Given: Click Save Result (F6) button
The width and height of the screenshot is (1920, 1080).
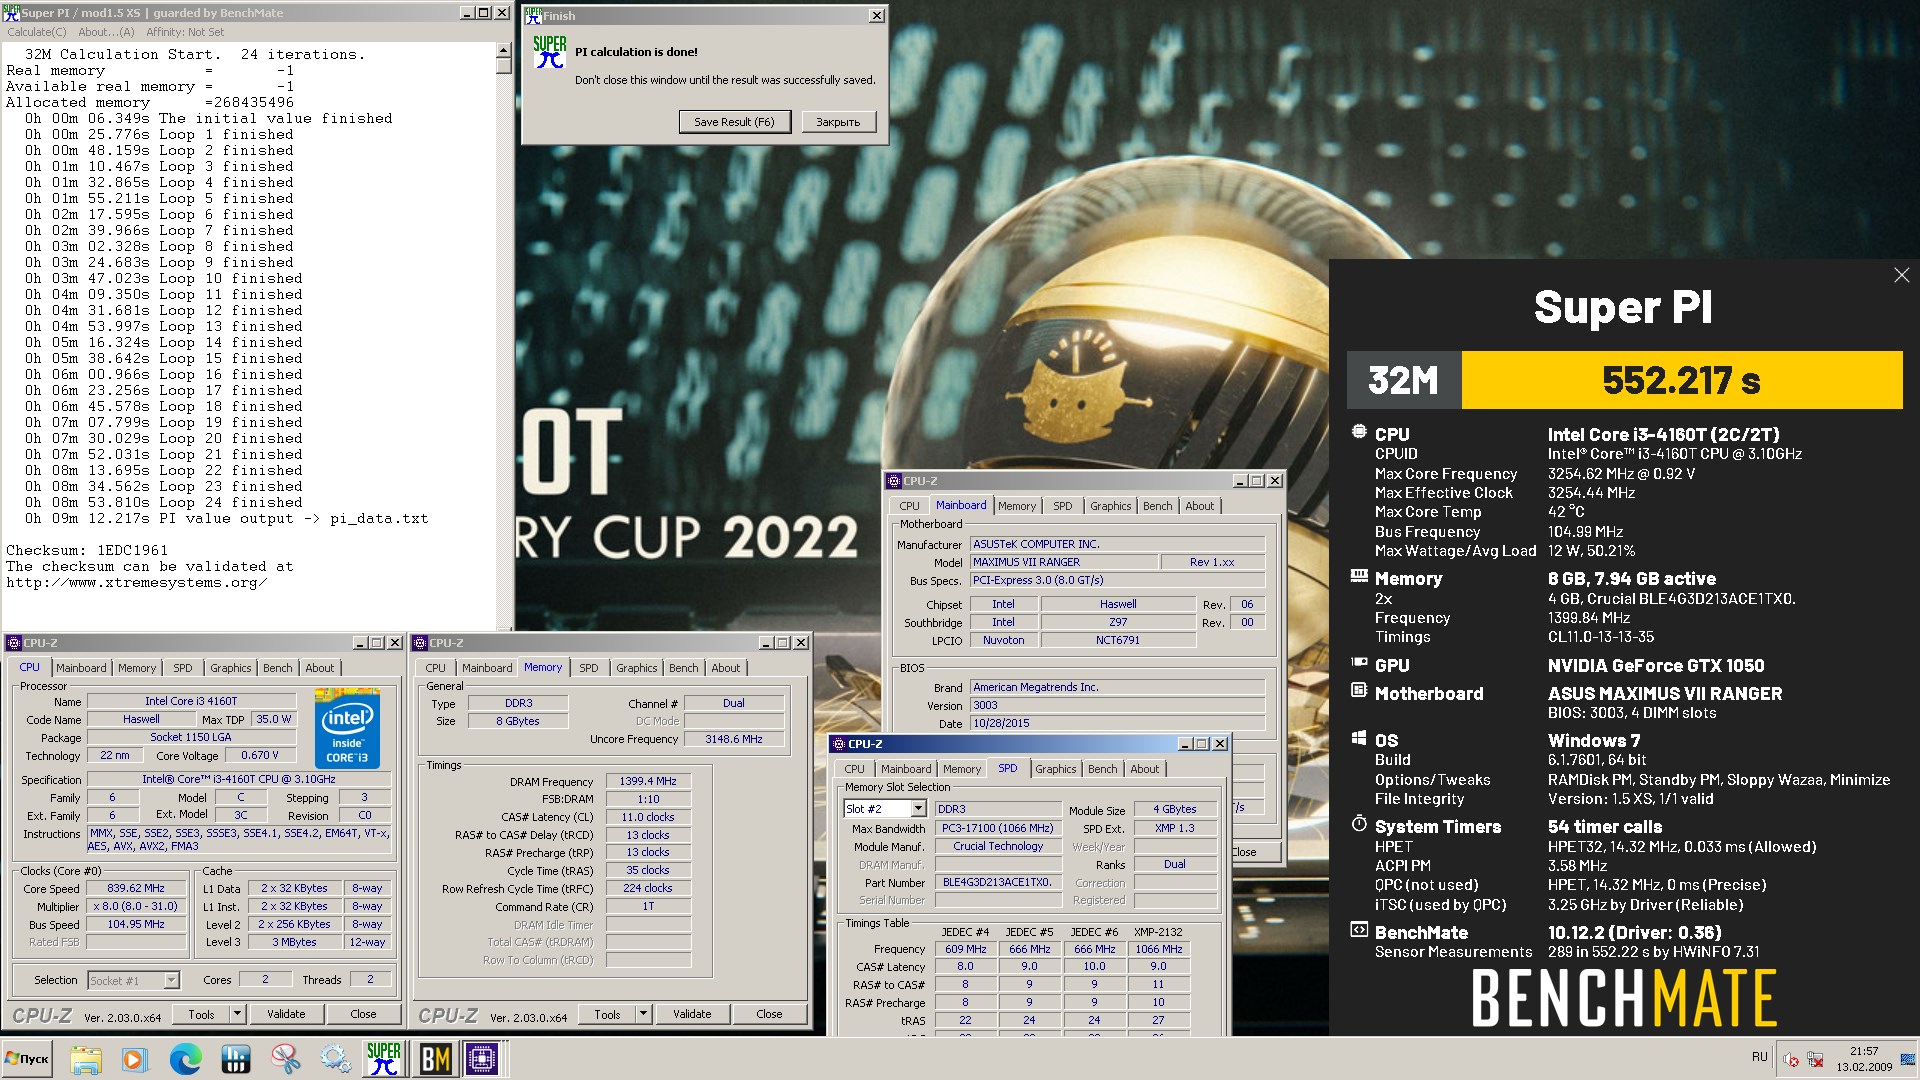Looking at the screenshot, I should [x=734, y=122].
